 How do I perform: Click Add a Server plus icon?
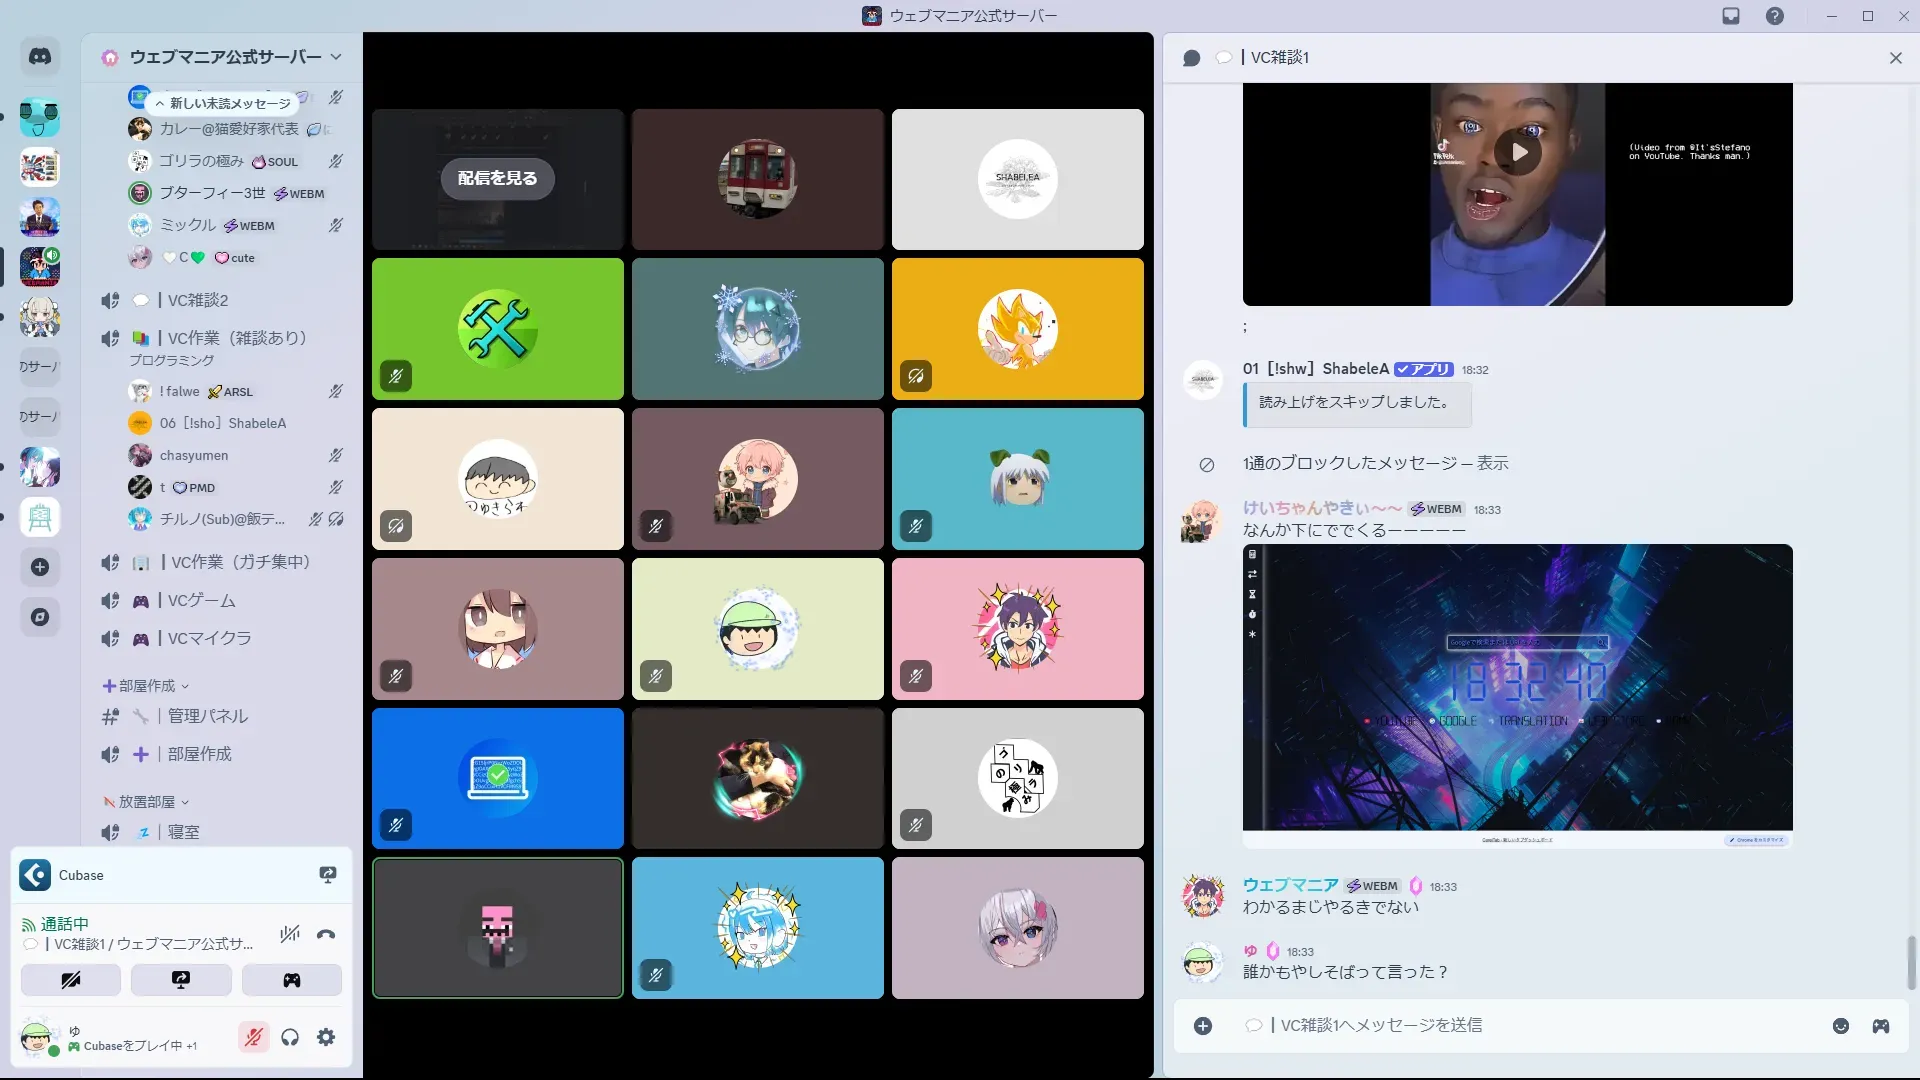[40, 568]
